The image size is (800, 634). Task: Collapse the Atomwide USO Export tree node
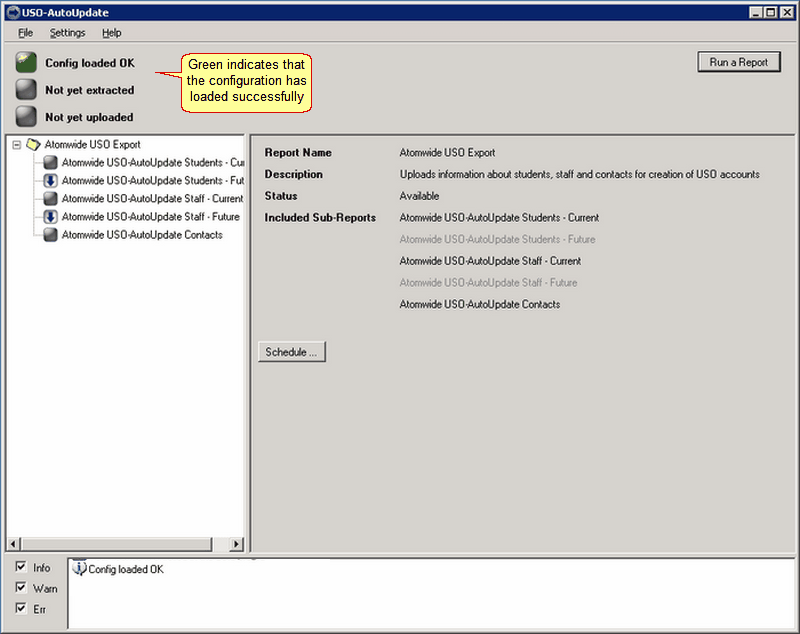coord(17,145)
